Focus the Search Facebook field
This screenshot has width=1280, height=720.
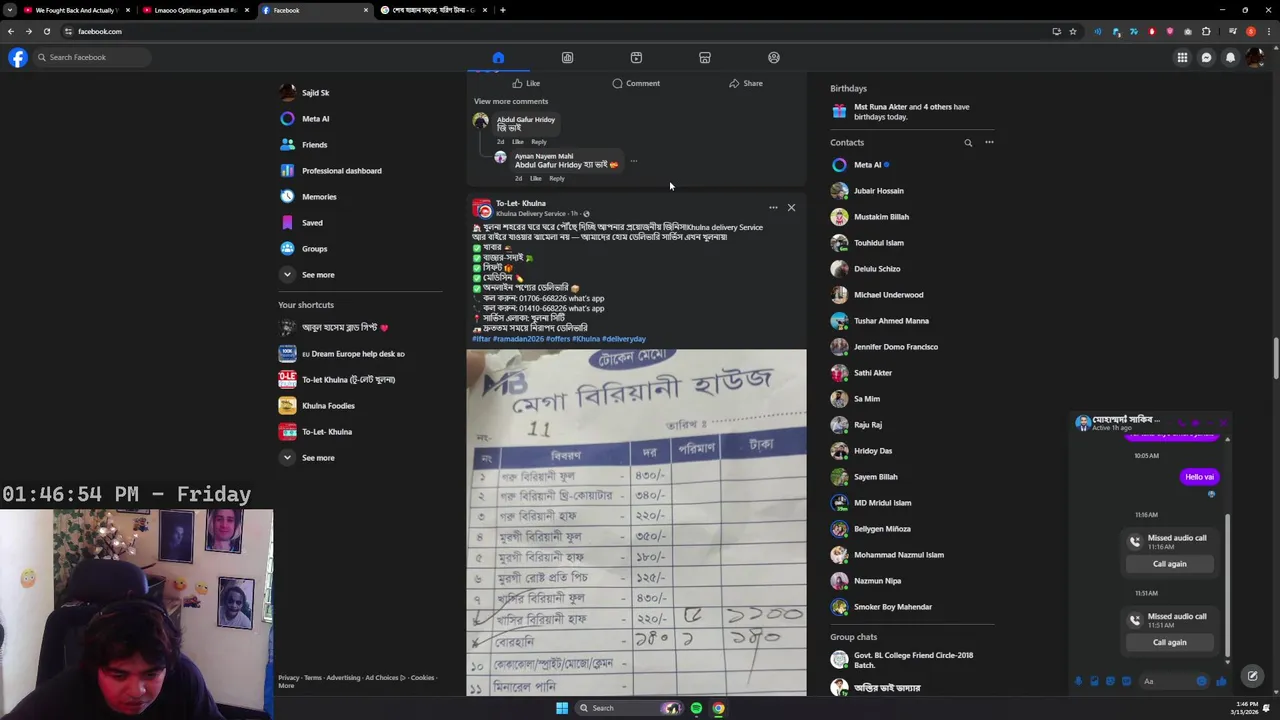(x=92, y=57)
